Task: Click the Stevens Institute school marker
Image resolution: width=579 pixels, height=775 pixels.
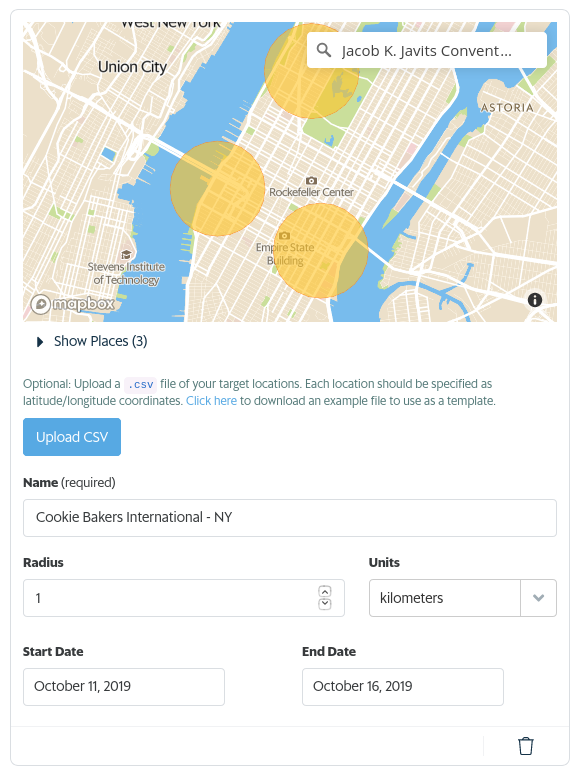Action: point(126,255)
